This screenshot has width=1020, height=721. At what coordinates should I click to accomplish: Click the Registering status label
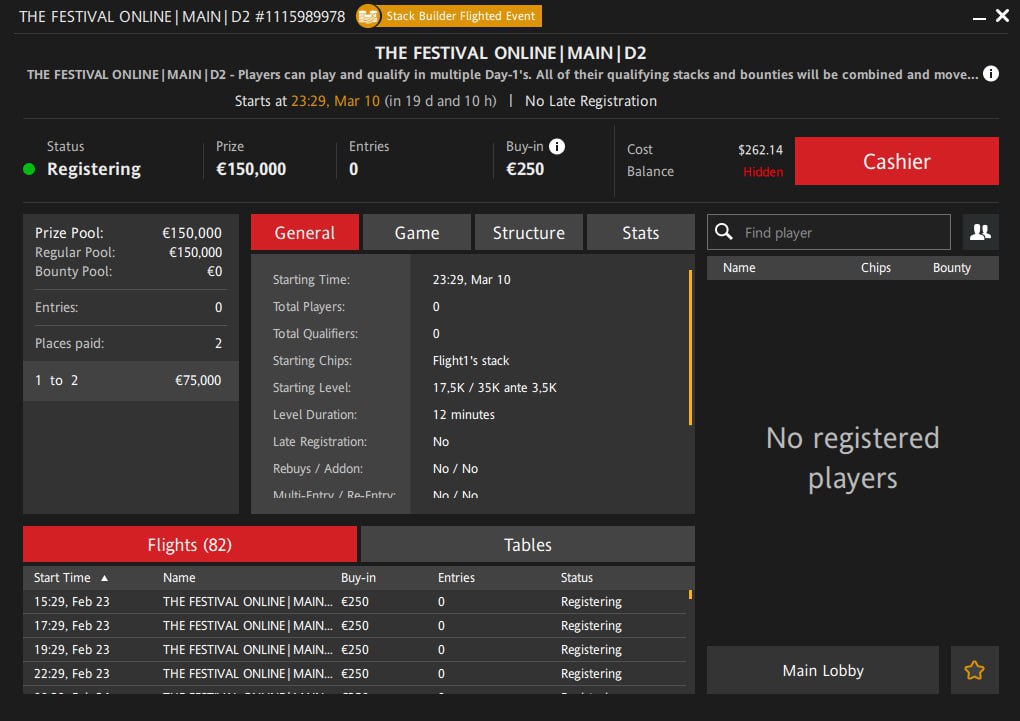[94, 169]
